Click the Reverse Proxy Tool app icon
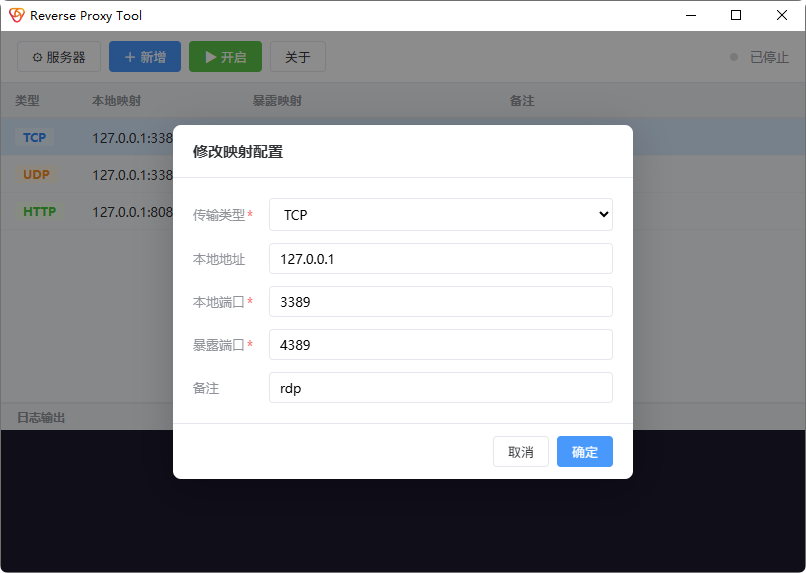Screen dimensions: 806x573 [x=16, y=15]
